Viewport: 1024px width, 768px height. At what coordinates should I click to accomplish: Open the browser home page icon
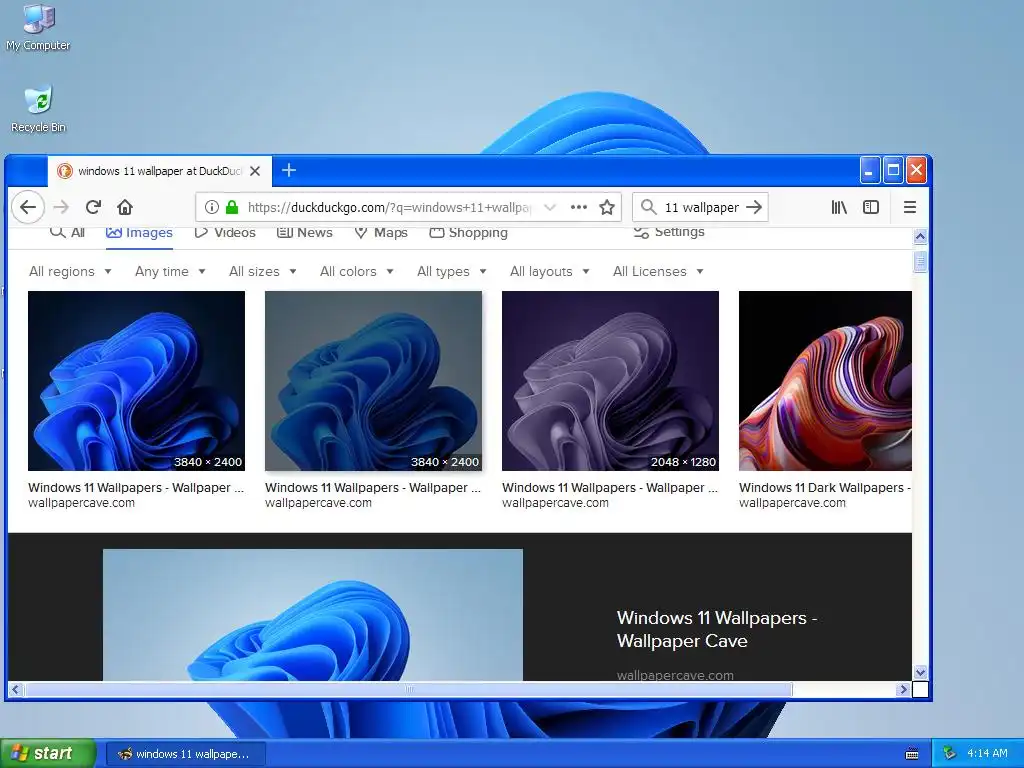pos(125,208)
